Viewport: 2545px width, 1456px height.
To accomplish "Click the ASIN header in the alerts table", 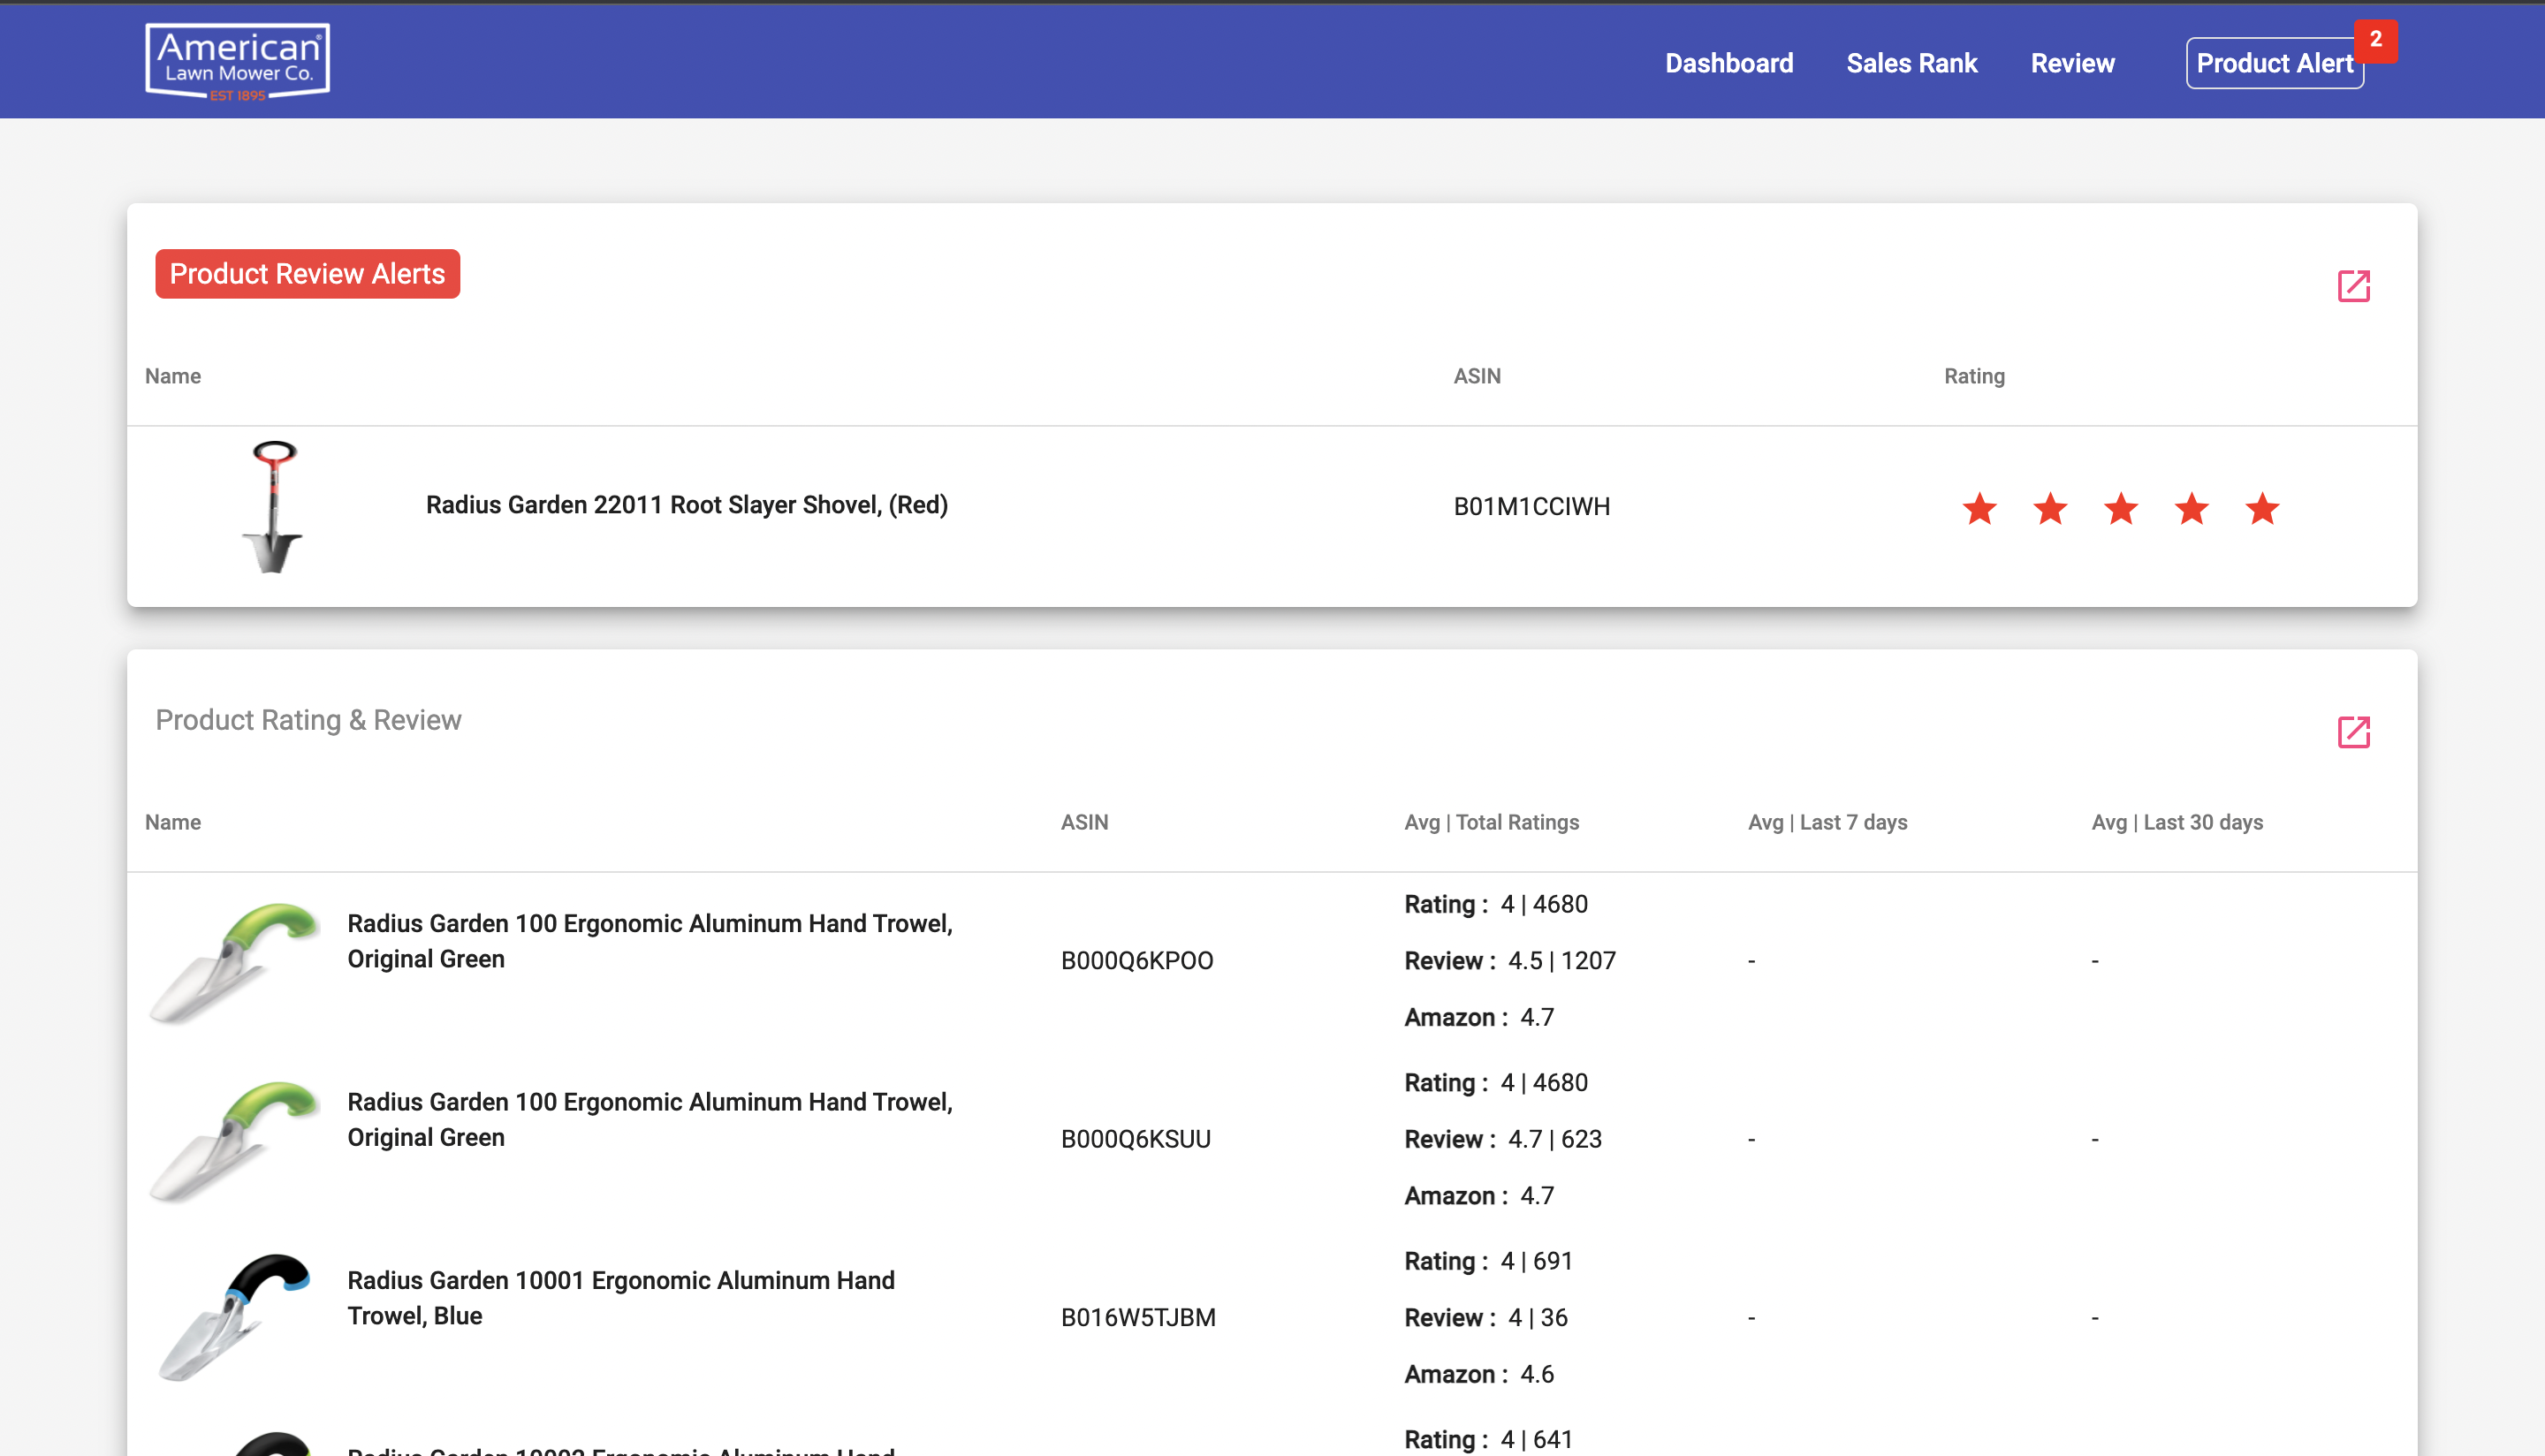I will coord(1477,376).
